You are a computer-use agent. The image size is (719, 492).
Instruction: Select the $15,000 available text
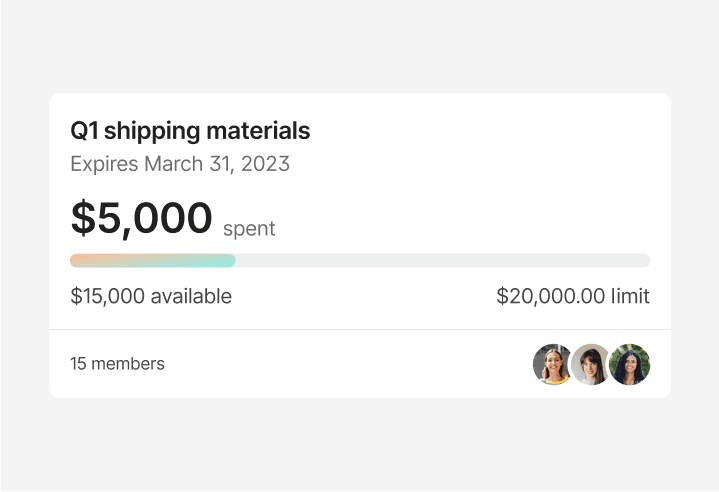point(151,297)
